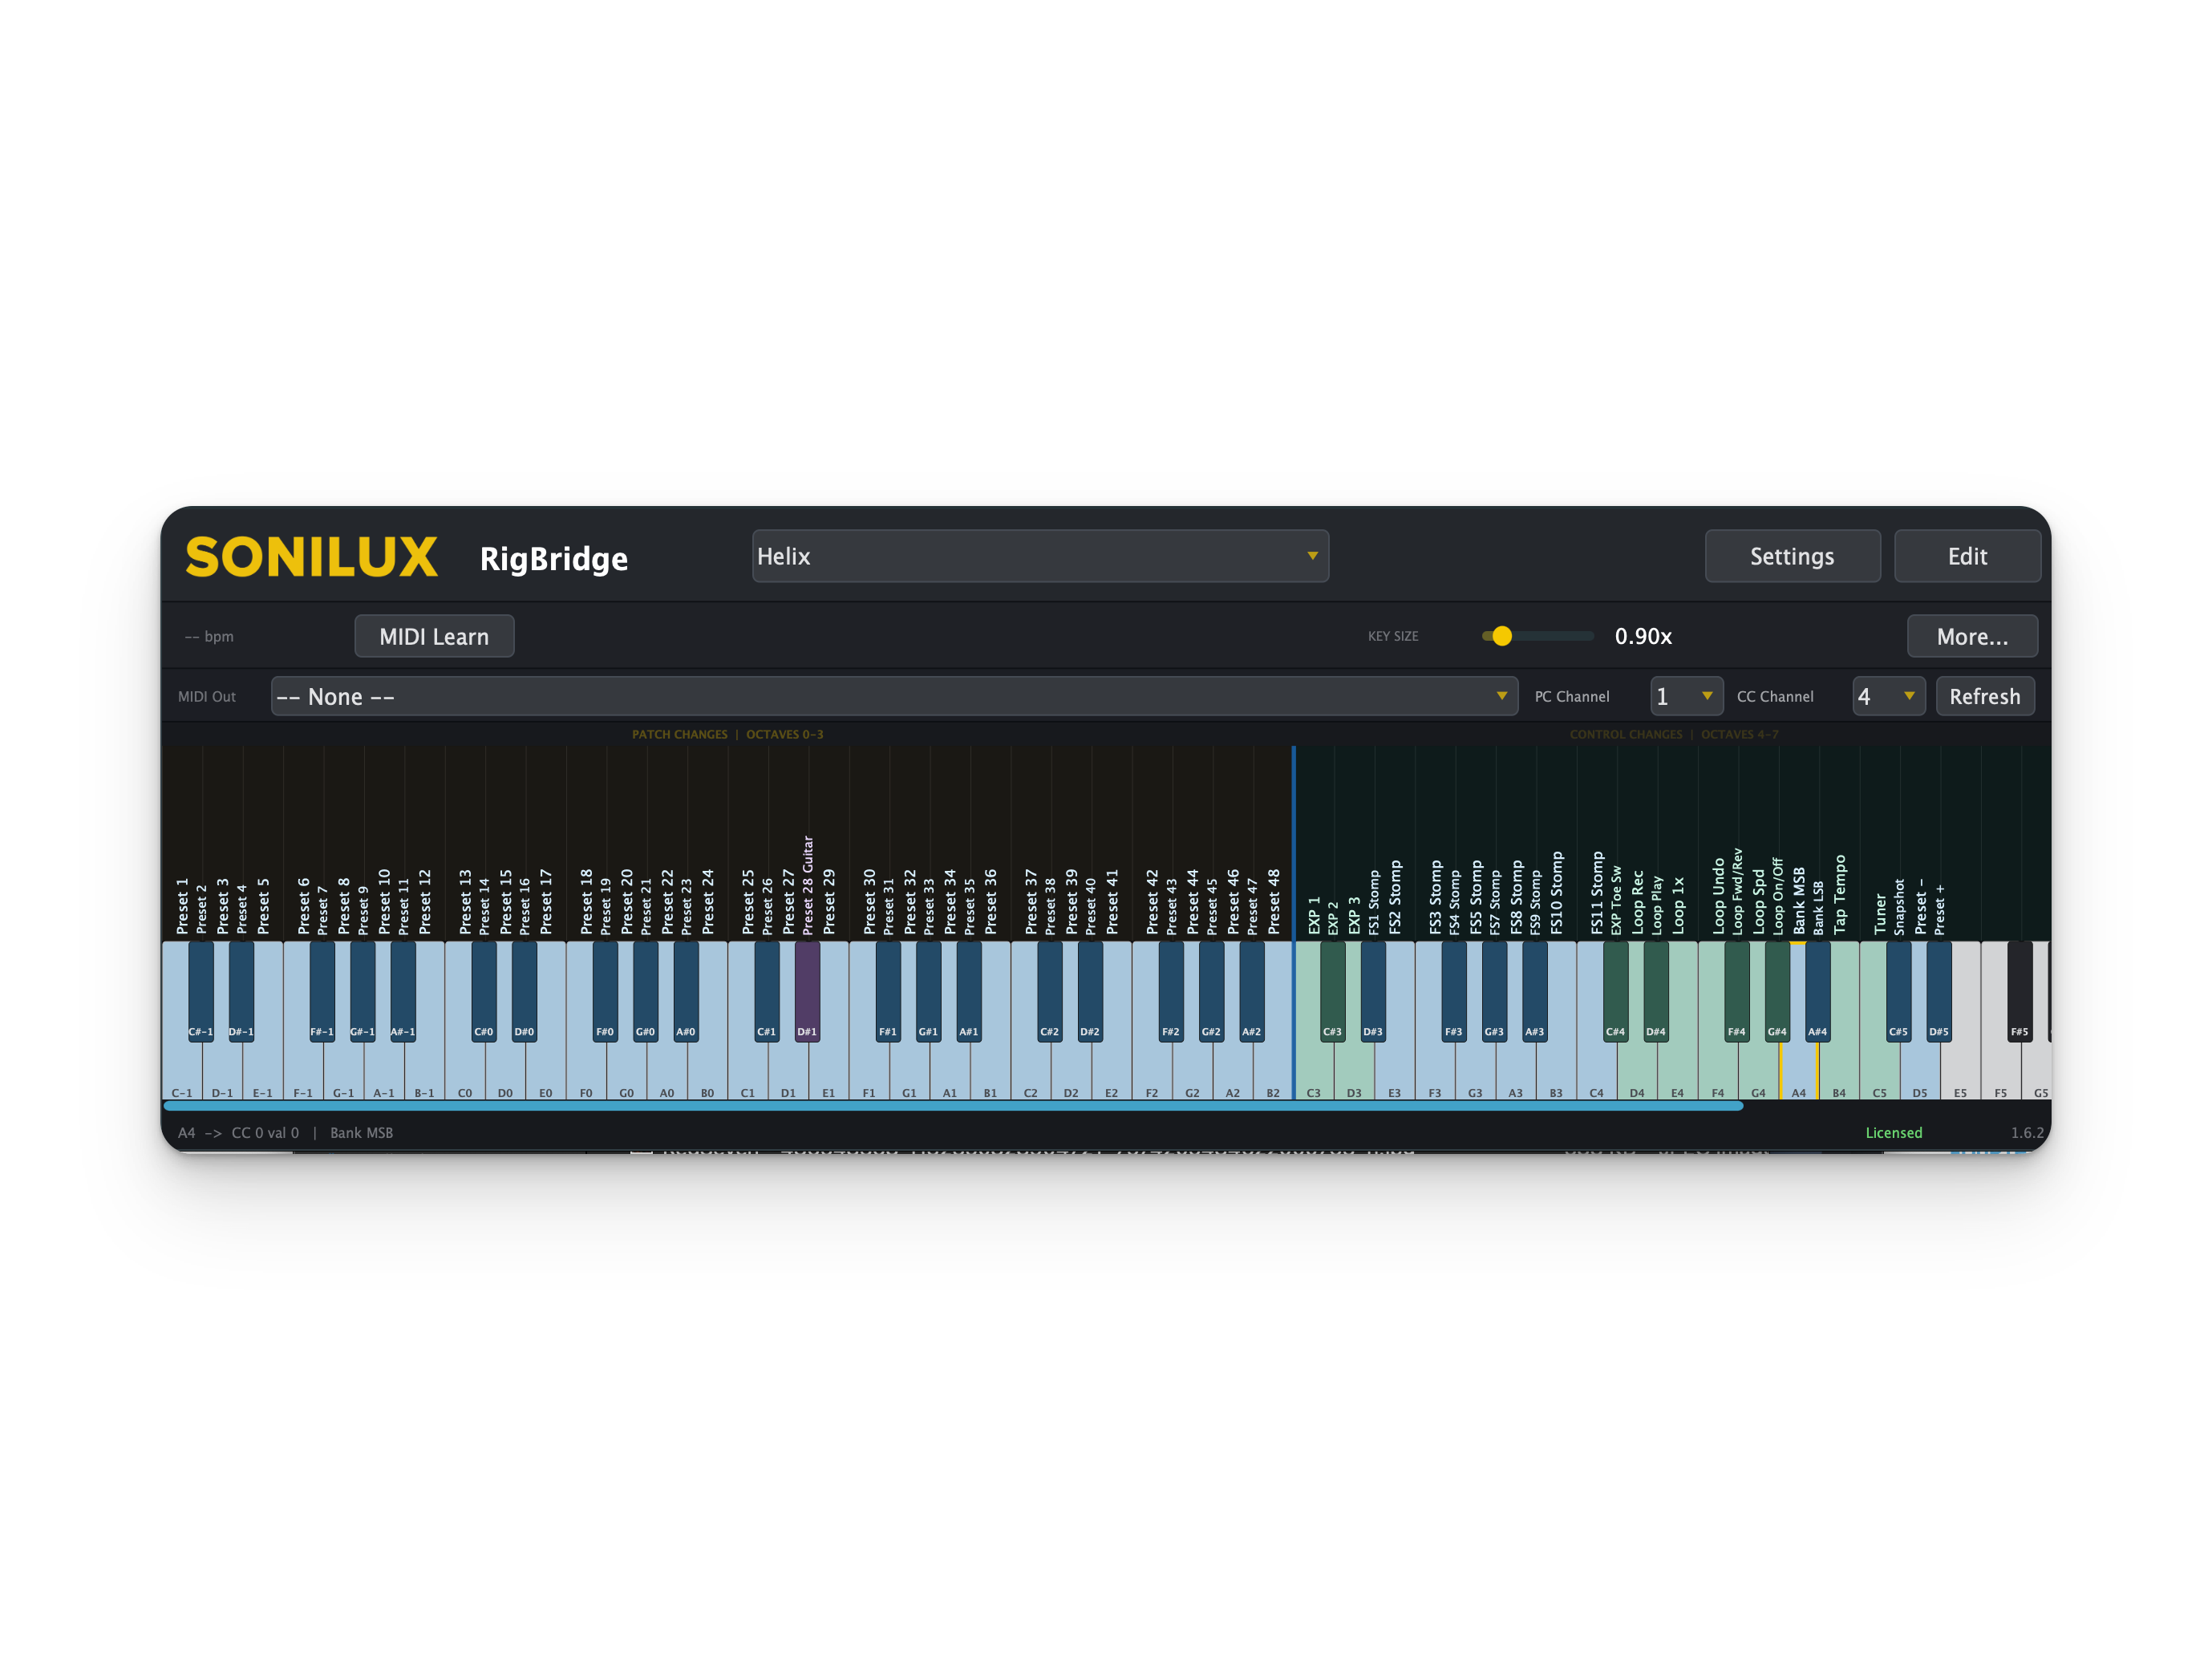Play the A#4 Bank LSB key
2212x1660 pixels.
(1818, 990)
